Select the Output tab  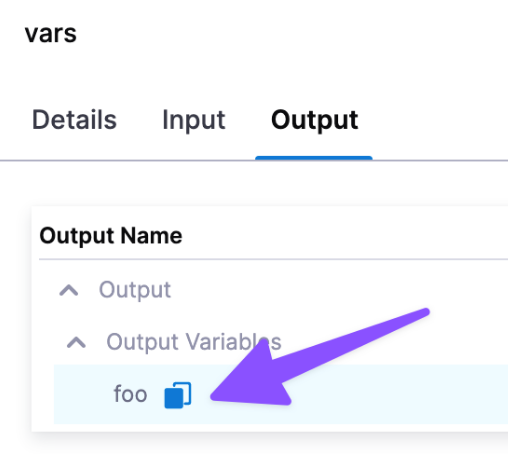[314, 120]
